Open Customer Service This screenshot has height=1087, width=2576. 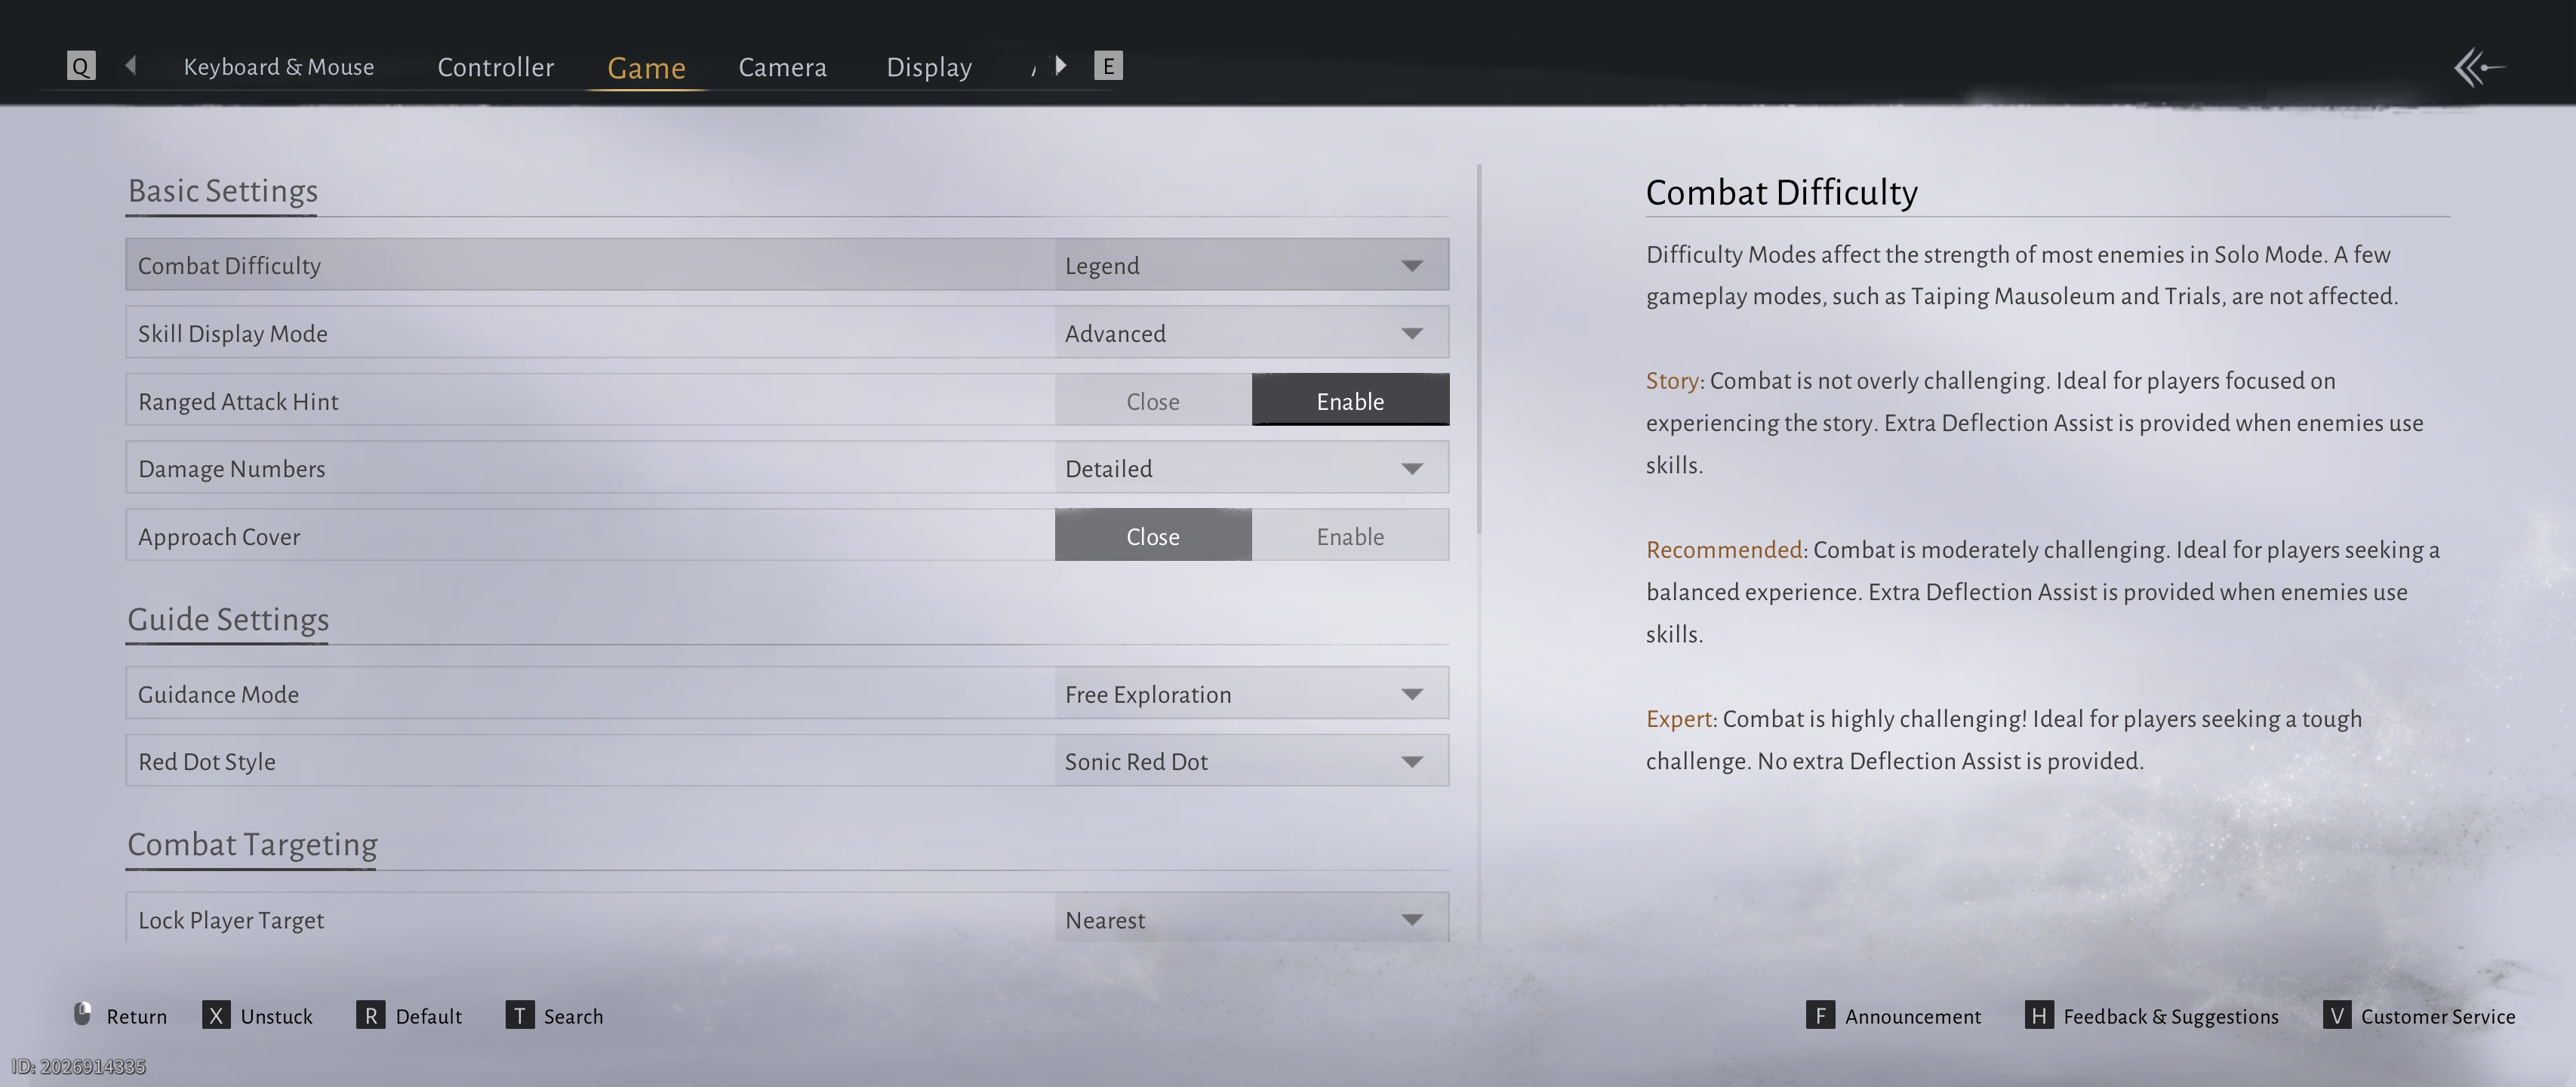point(2437,1016)
